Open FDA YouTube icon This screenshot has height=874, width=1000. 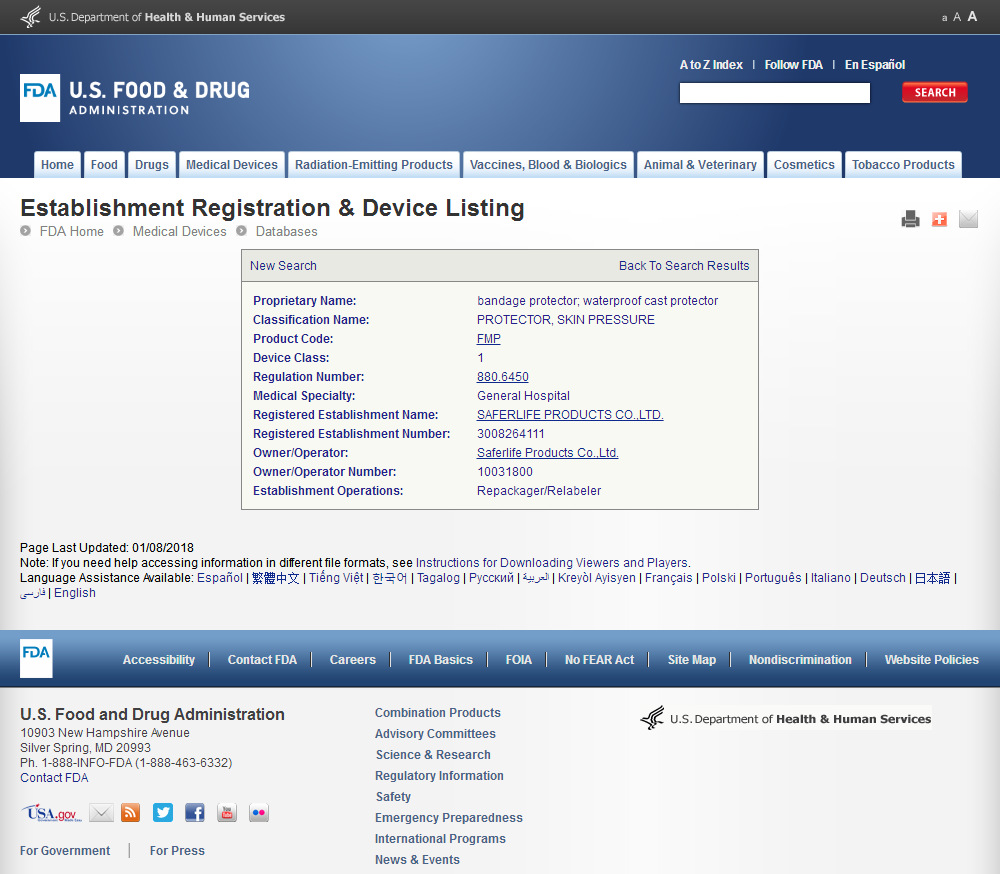(227, 813)
